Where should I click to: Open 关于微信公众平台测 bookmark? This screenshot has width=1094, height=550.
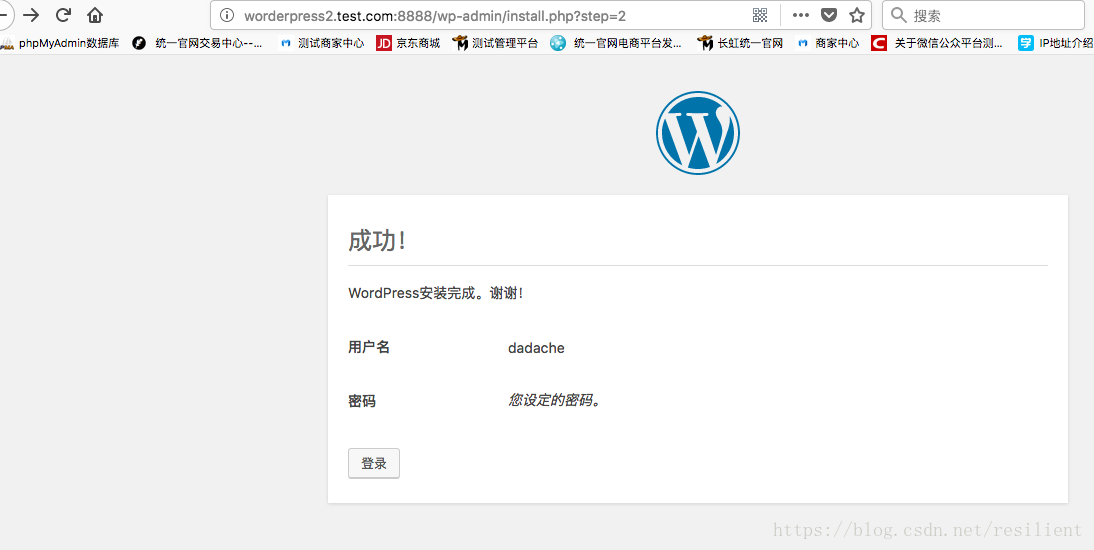pyautogui.click(x=937, y=43)
